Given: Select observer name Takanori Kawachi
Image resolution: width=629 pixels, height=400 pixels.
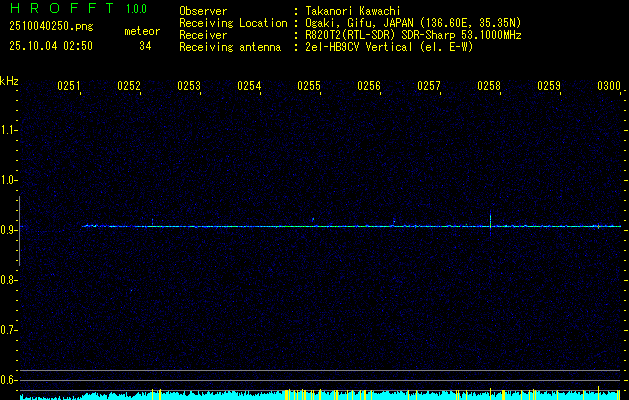Looking at the screenshot, I should (353, 11).
